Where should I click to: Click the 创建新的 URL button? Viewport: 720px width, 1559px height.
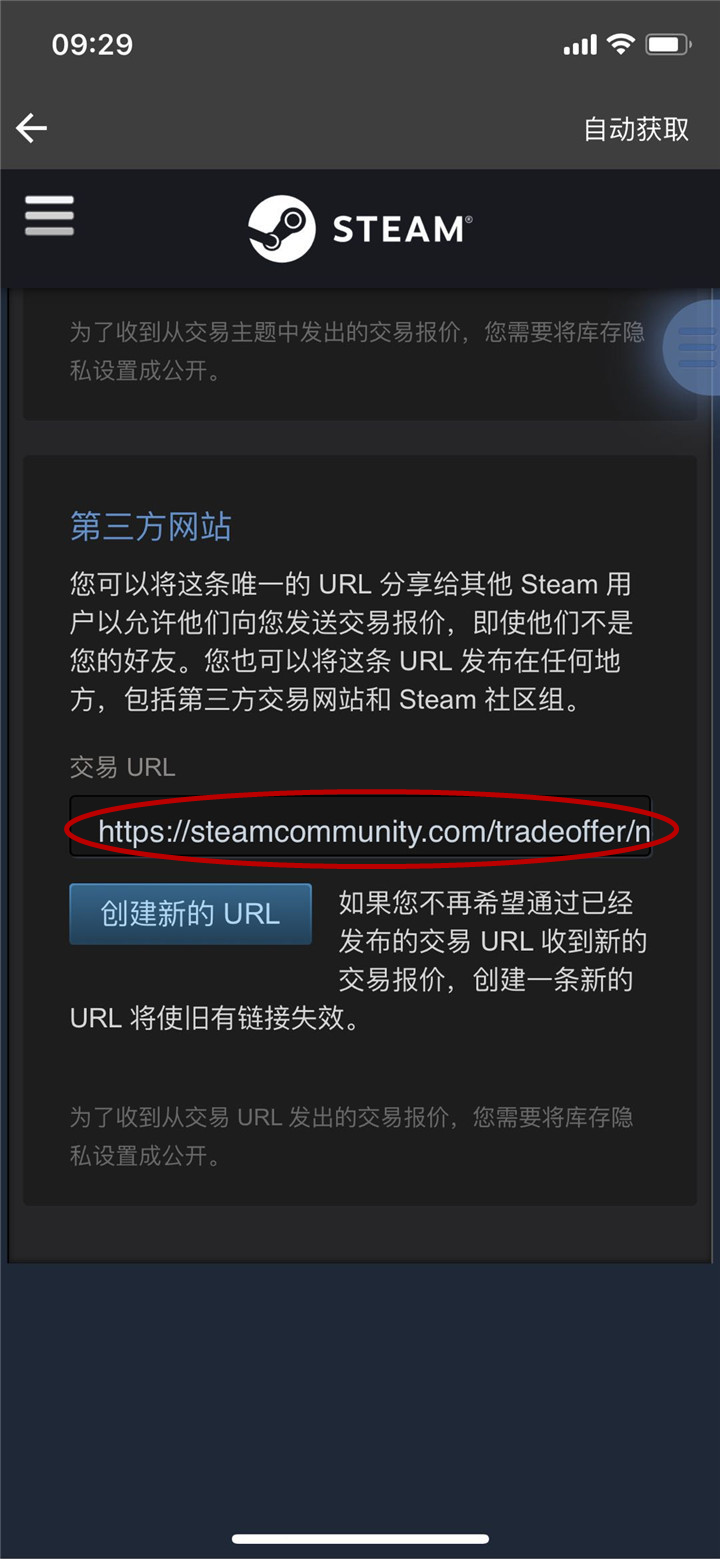(190, 914)
